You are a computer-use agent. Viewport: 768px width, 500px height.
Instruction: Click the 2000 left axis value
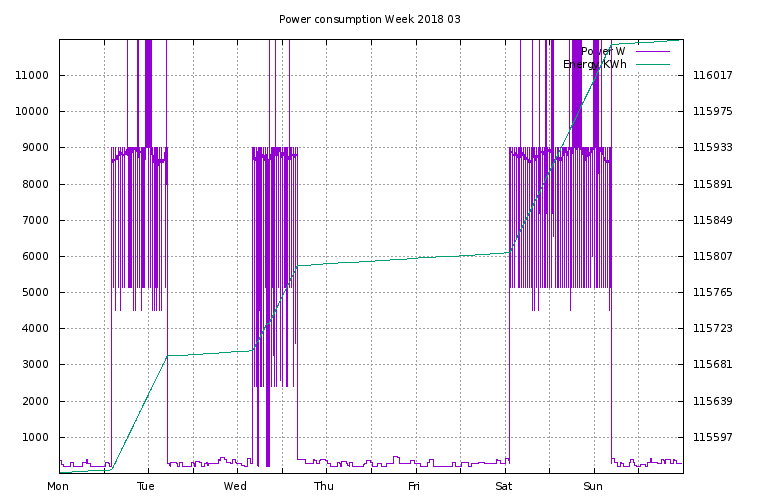(35, 402)
